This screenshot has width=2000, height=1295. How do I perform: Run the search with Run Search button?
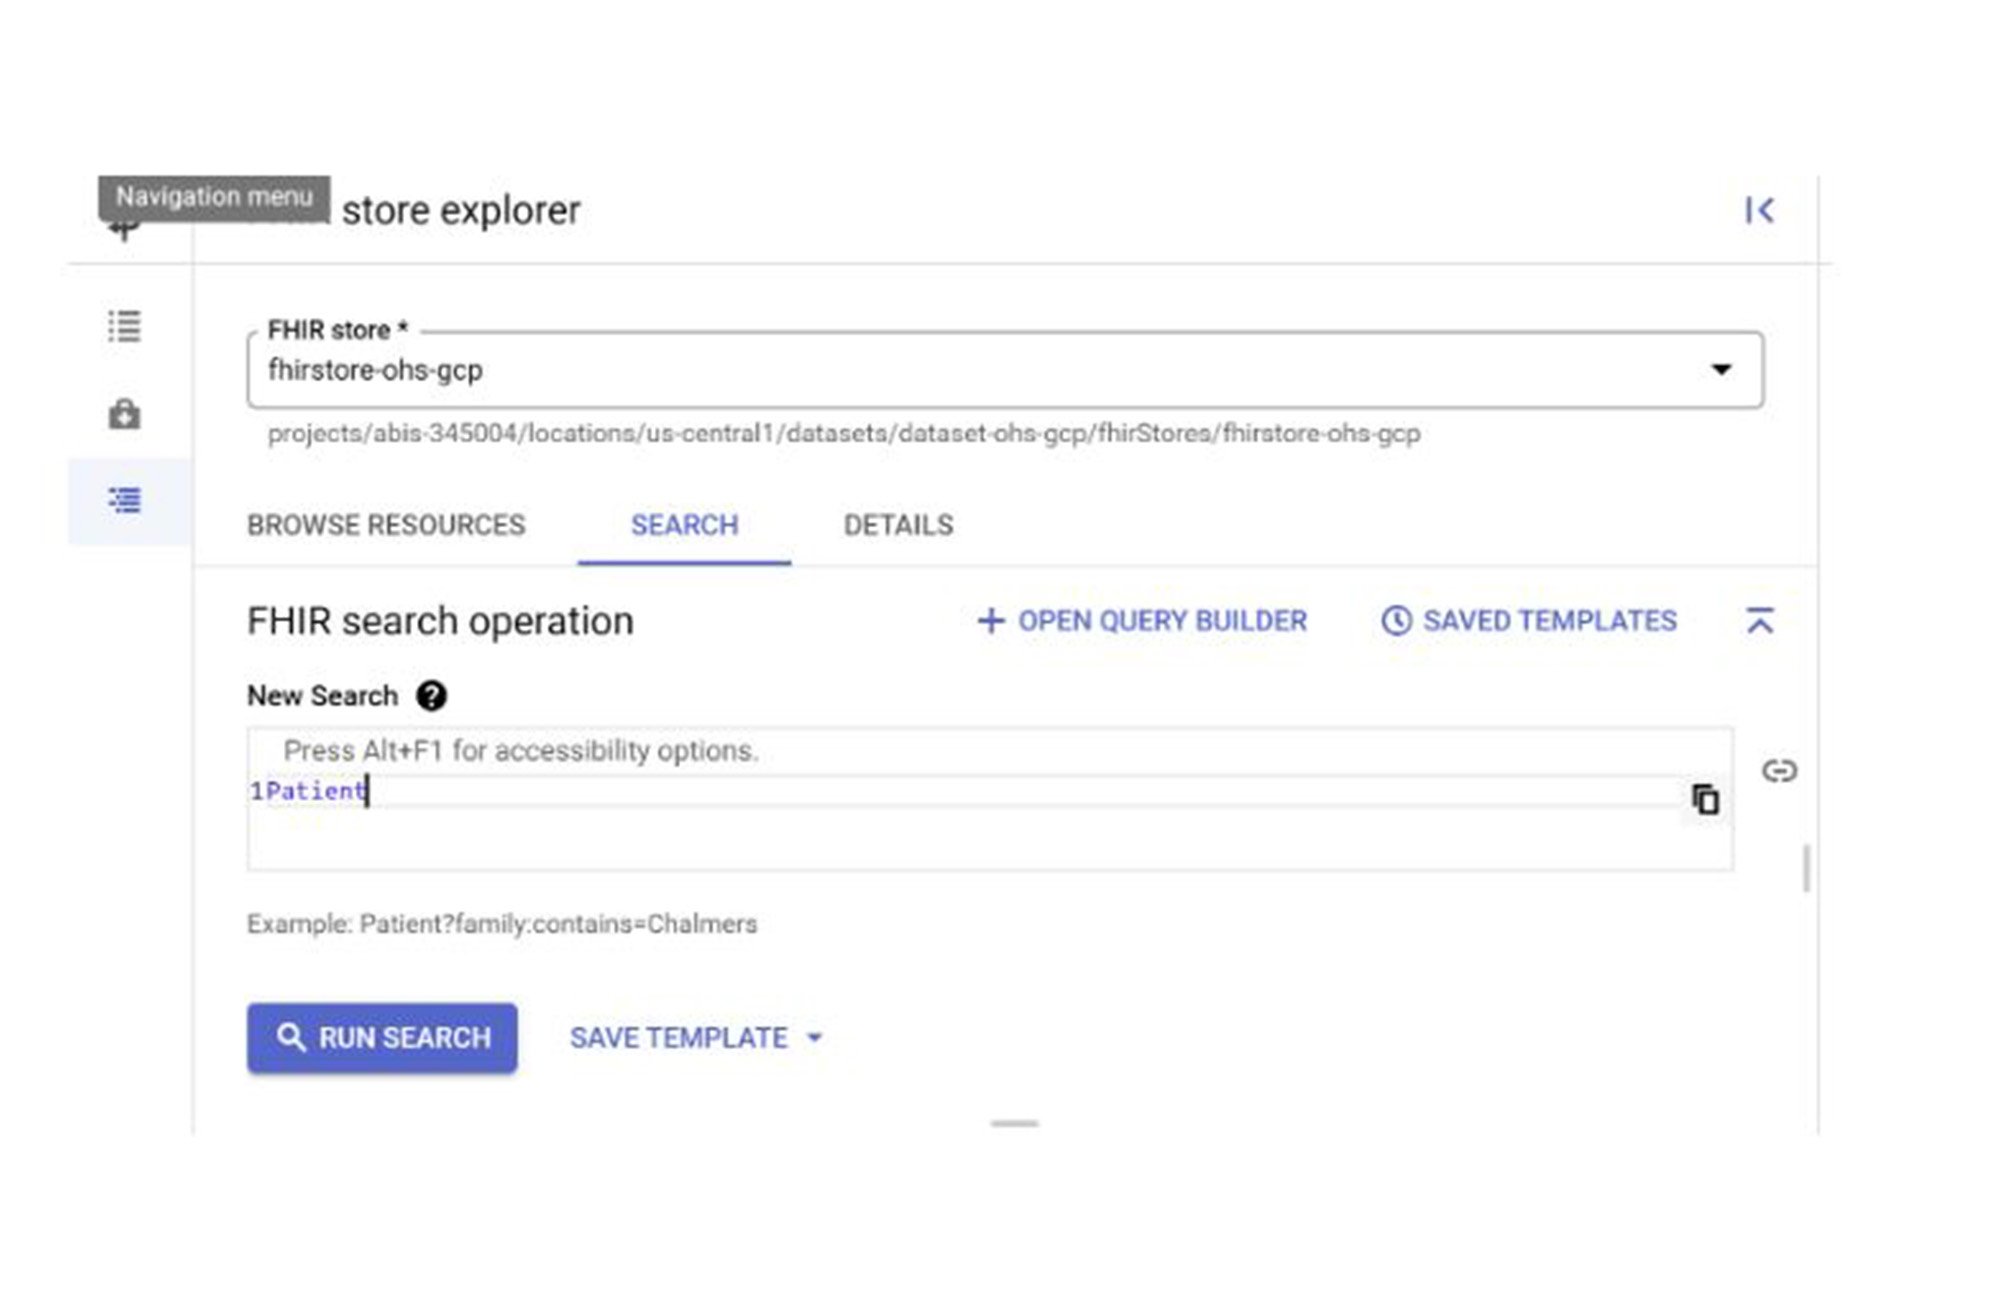tap(382, 1038)
